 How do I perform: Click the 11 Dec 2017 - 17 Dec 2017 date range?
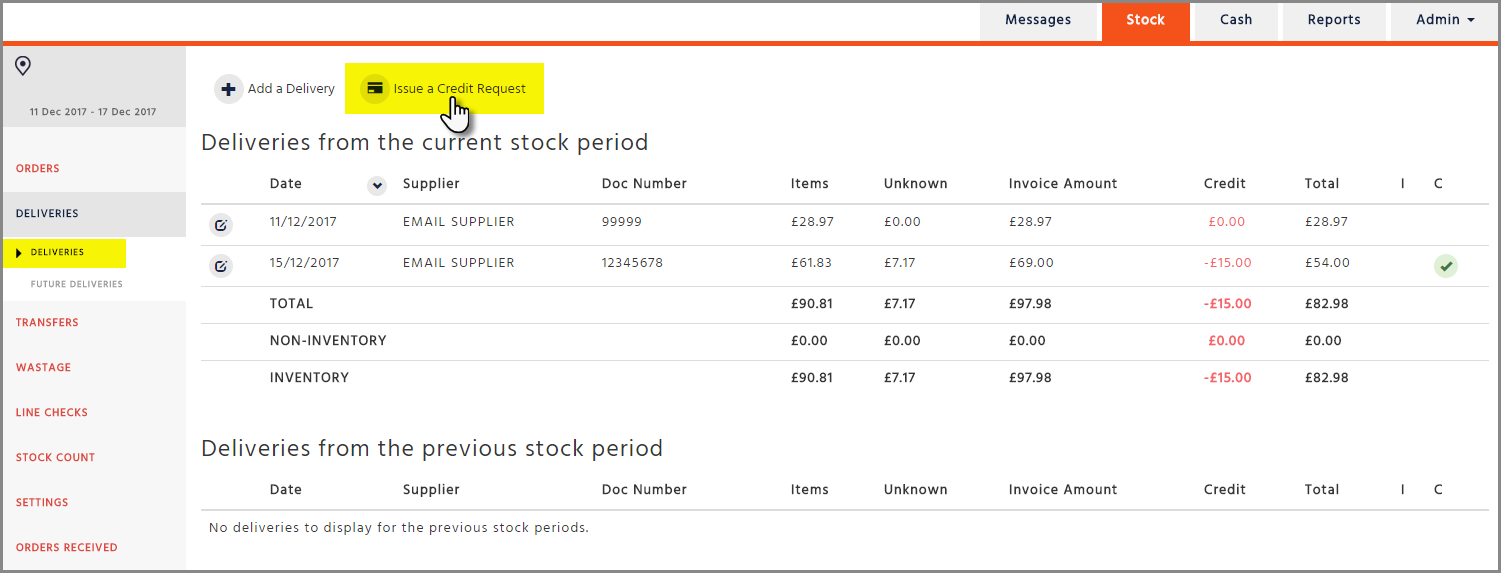(x=93, y=112)
